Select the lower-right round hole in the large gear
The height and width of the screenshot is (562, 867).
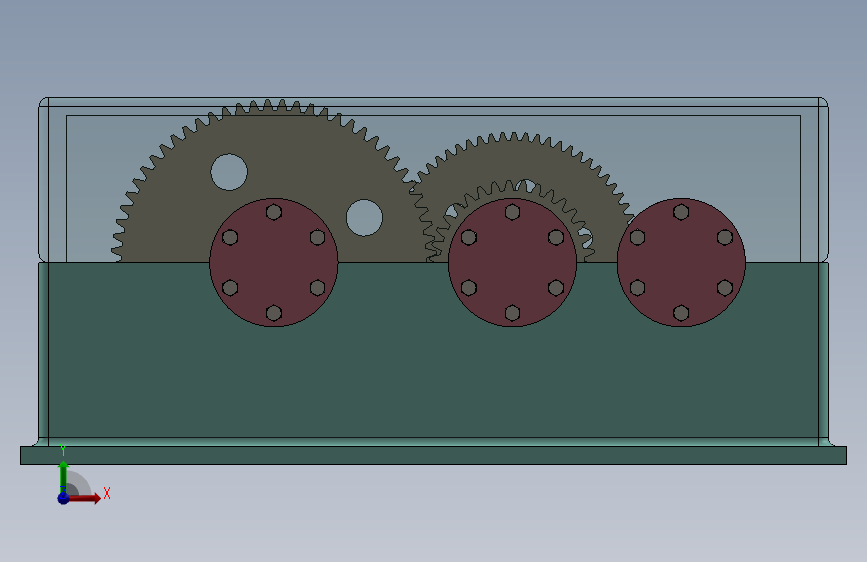(364, 218)
